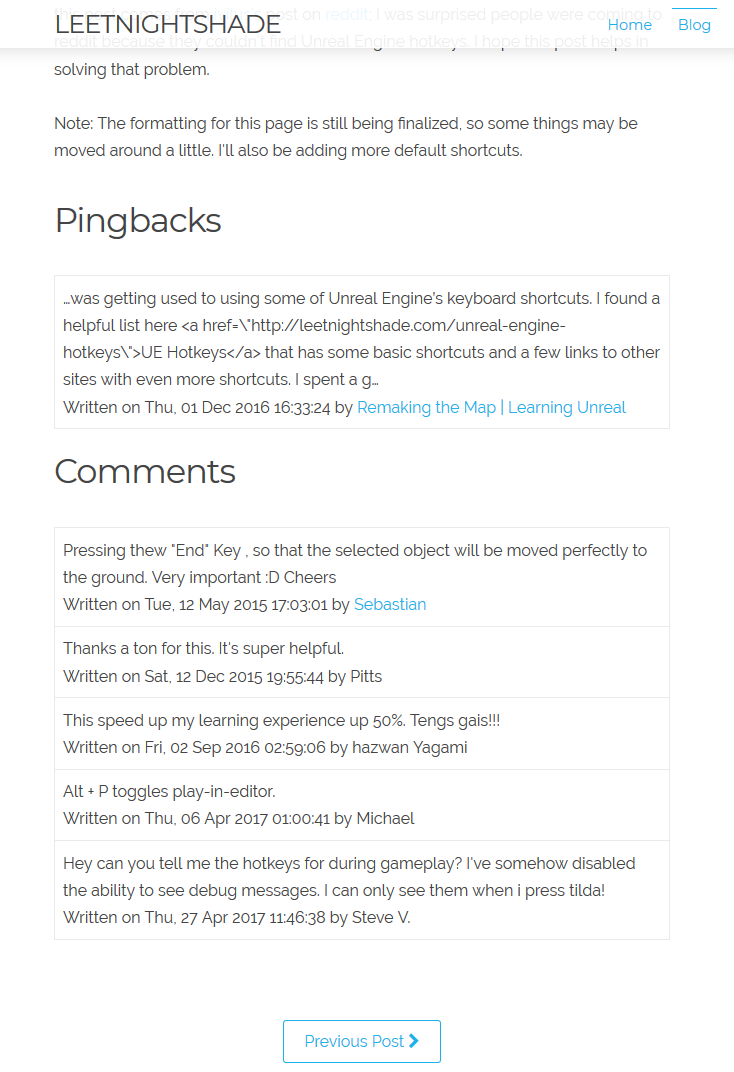Click the right chevron icon beside Previous Post

[x=414, y=1041]
